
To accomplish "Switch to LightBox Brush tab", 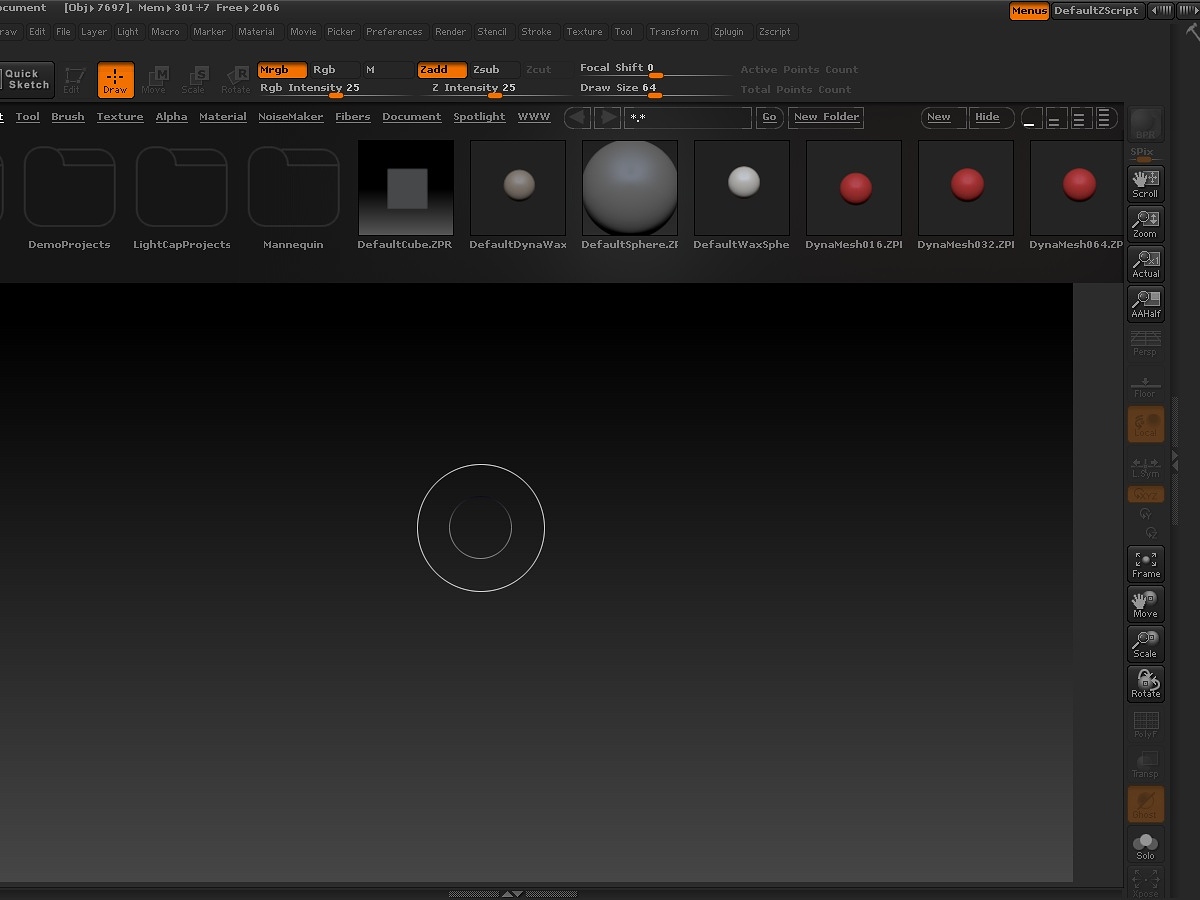I will pyautogui.click(x=68, y=117).
